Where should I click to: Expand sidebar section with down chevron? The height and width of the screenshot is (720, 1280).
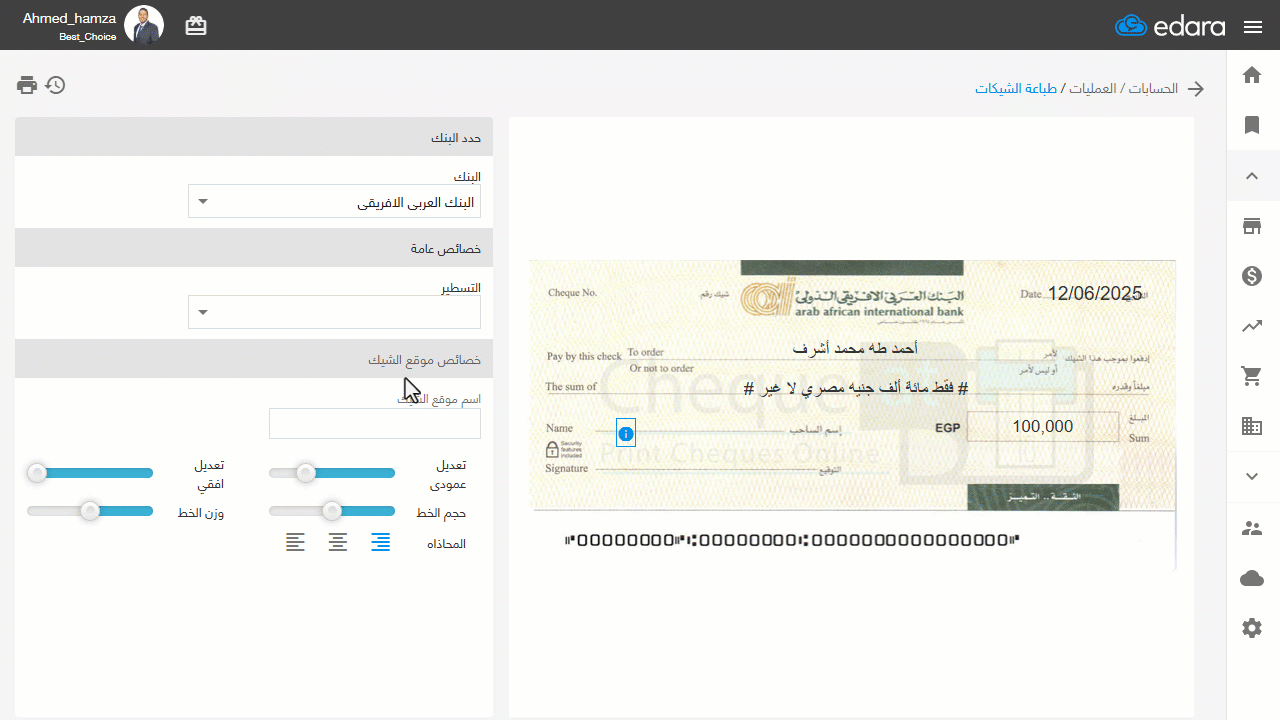click(1252, 476)
